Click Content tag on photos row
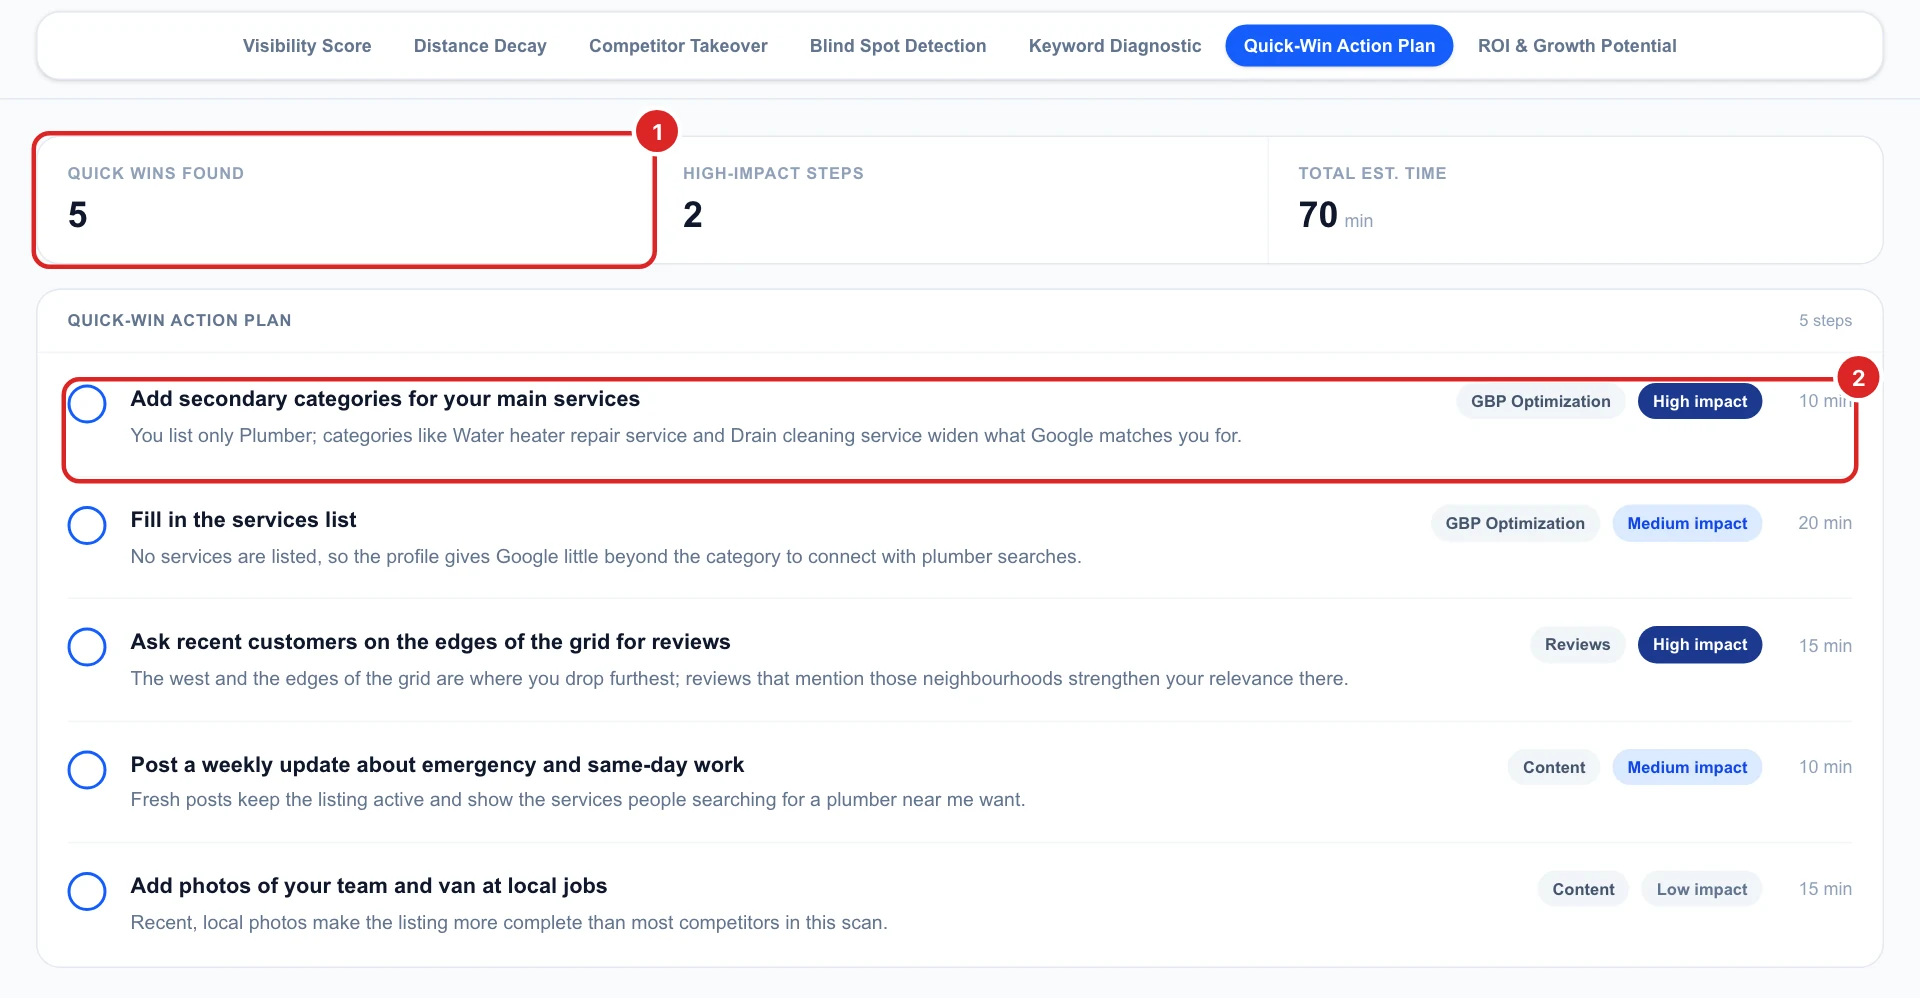 [x=1583, y=889]
